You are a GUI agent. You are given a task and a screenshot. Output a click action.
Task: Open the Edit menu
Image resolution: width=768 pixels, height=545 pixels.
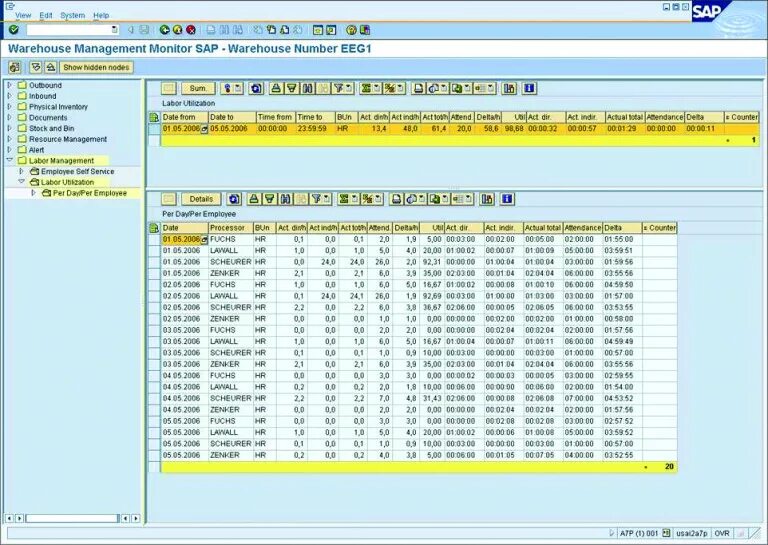46,15
